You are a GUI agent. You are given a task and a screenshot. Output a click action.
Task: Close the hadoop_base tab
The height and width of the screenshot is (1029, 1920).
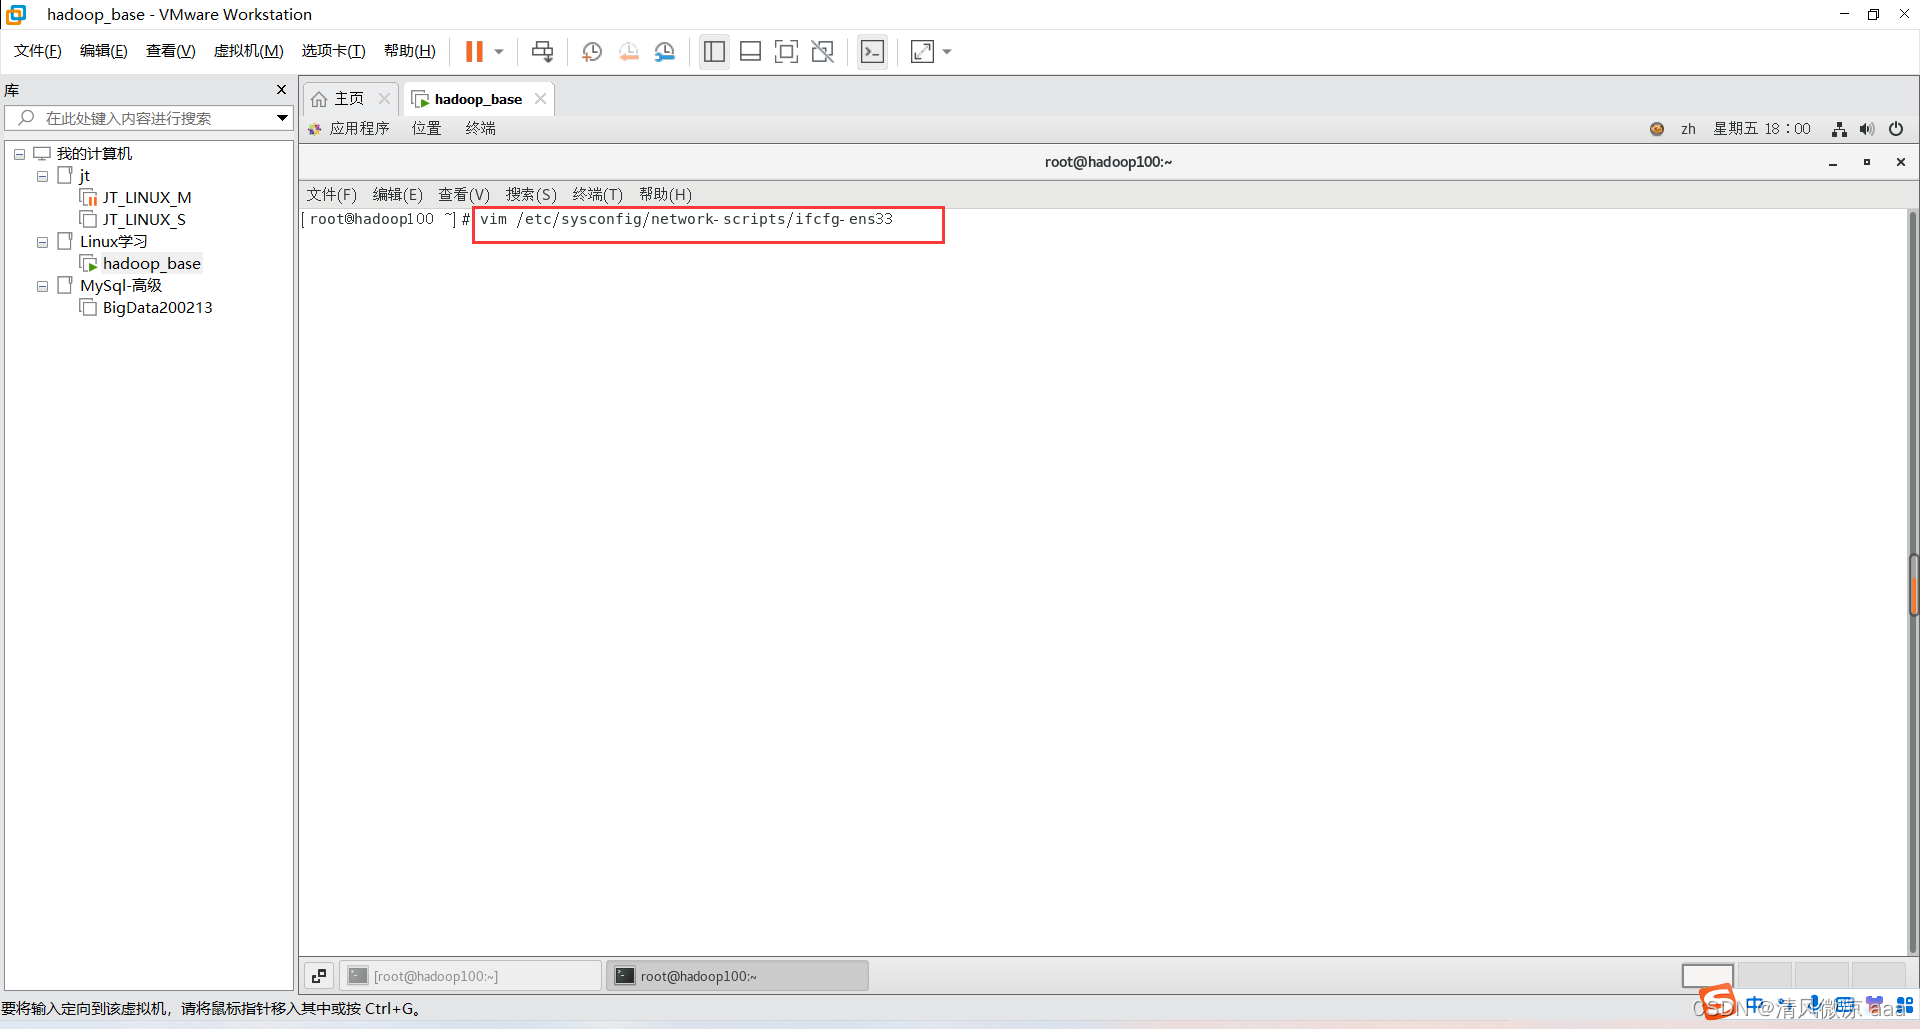click(x=540, y=99)
